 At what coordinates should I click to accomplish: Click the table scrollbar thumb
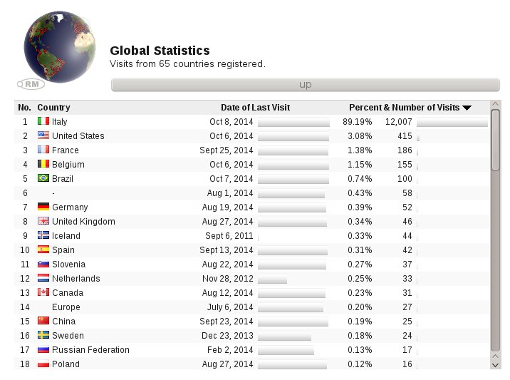tap(496, 140)
